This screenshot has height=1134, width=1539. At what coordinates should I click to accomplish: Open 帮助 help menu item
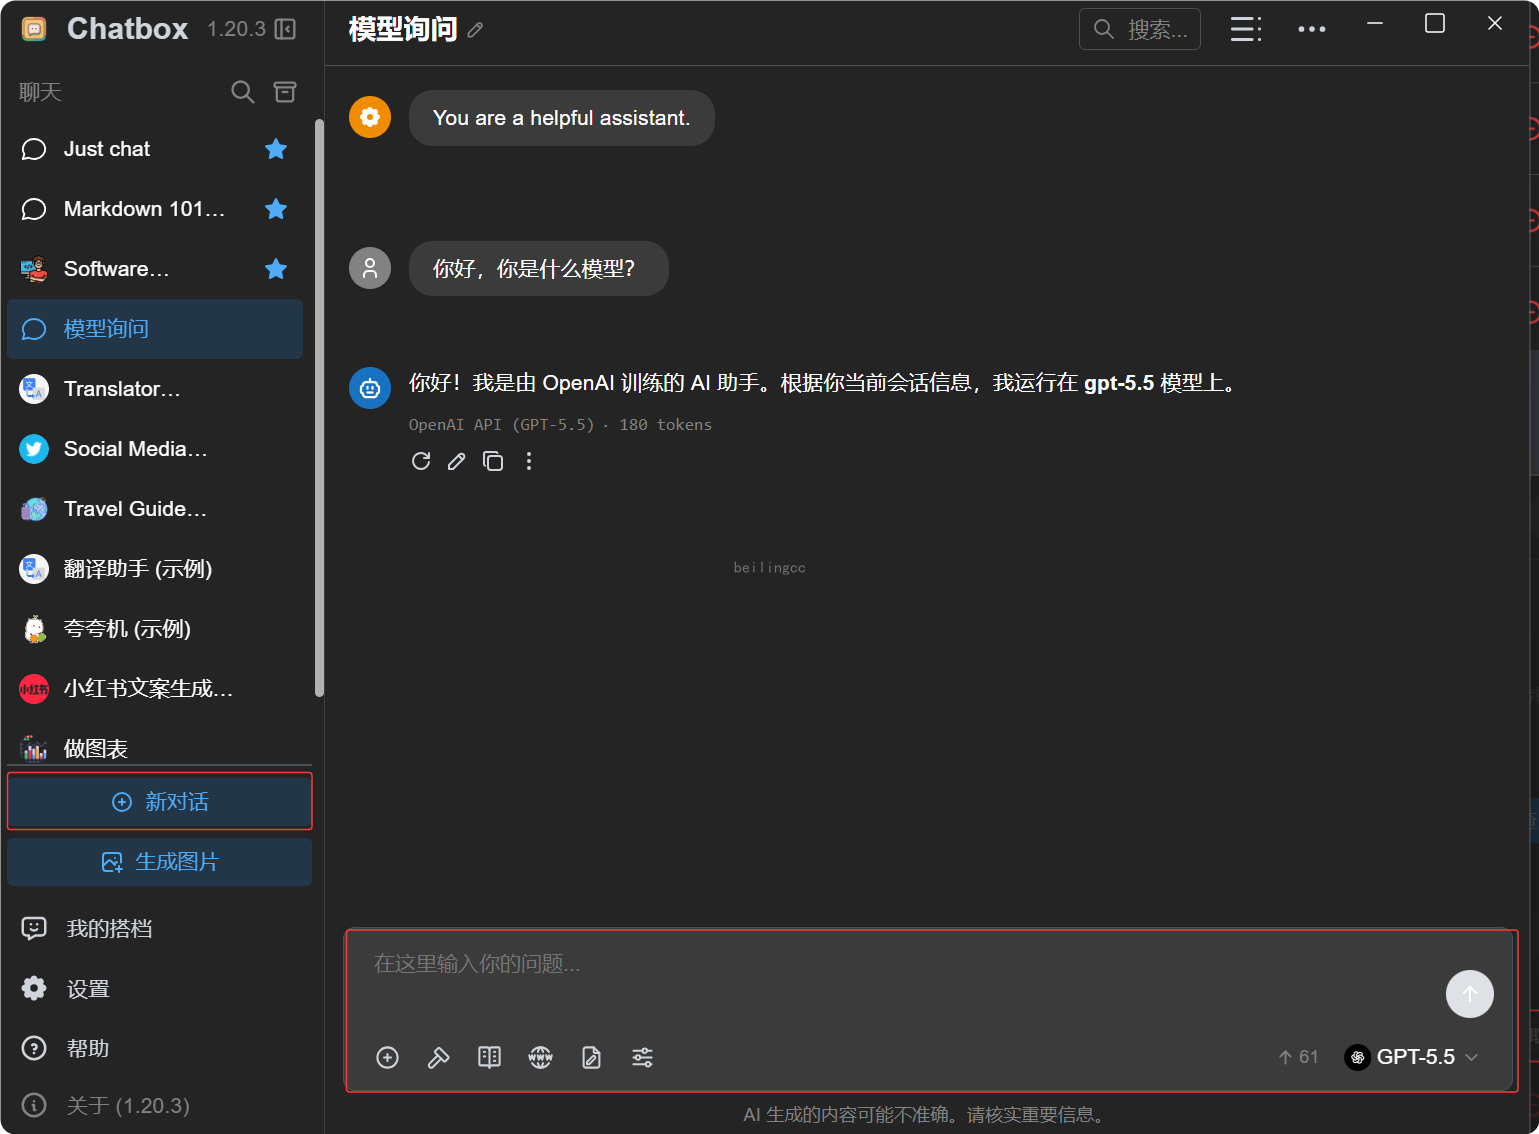pos(160,1048)
